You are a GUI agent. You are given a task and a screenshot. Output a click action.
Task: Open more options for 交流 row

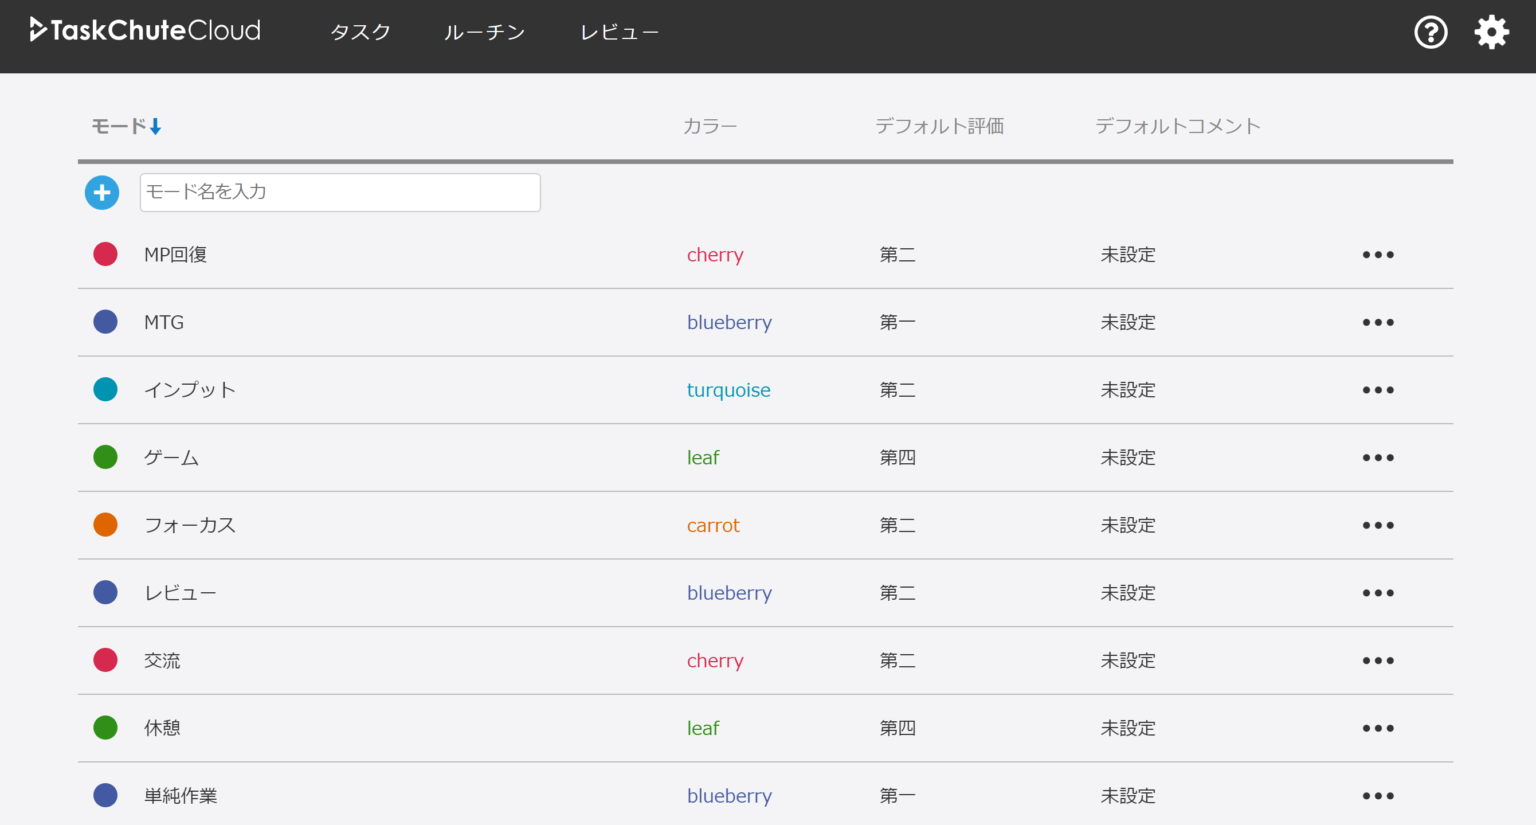click(1377, 661)
